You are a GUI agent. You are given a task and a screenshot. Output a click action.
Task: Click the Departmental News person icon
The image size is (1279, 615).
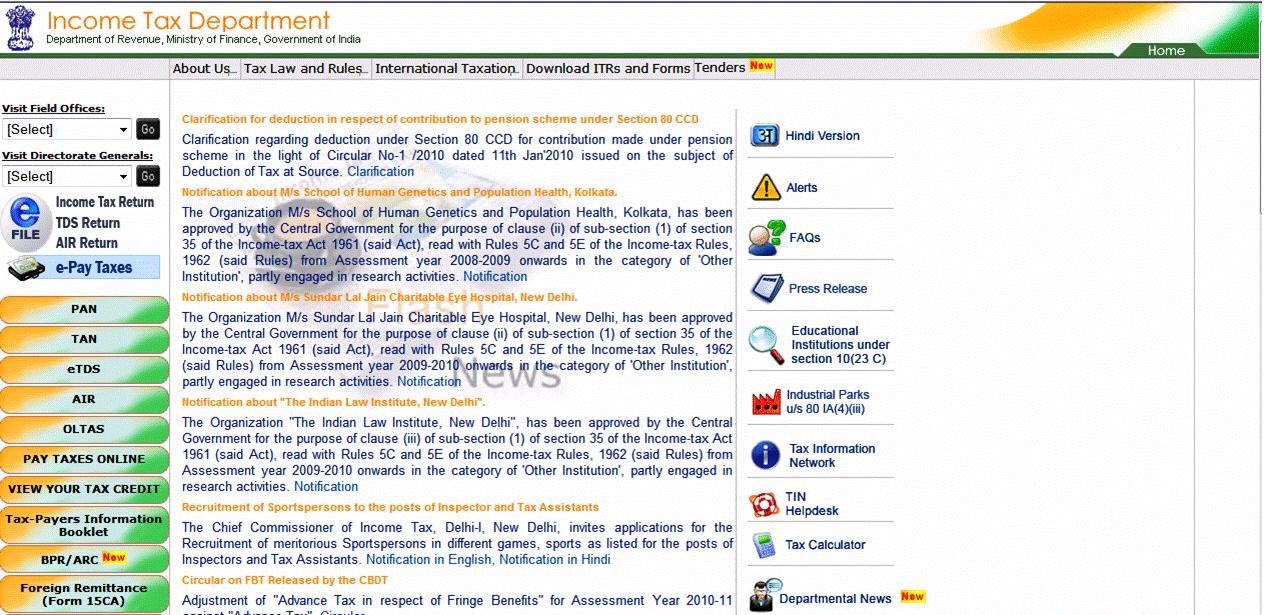[x=765, y=596]
